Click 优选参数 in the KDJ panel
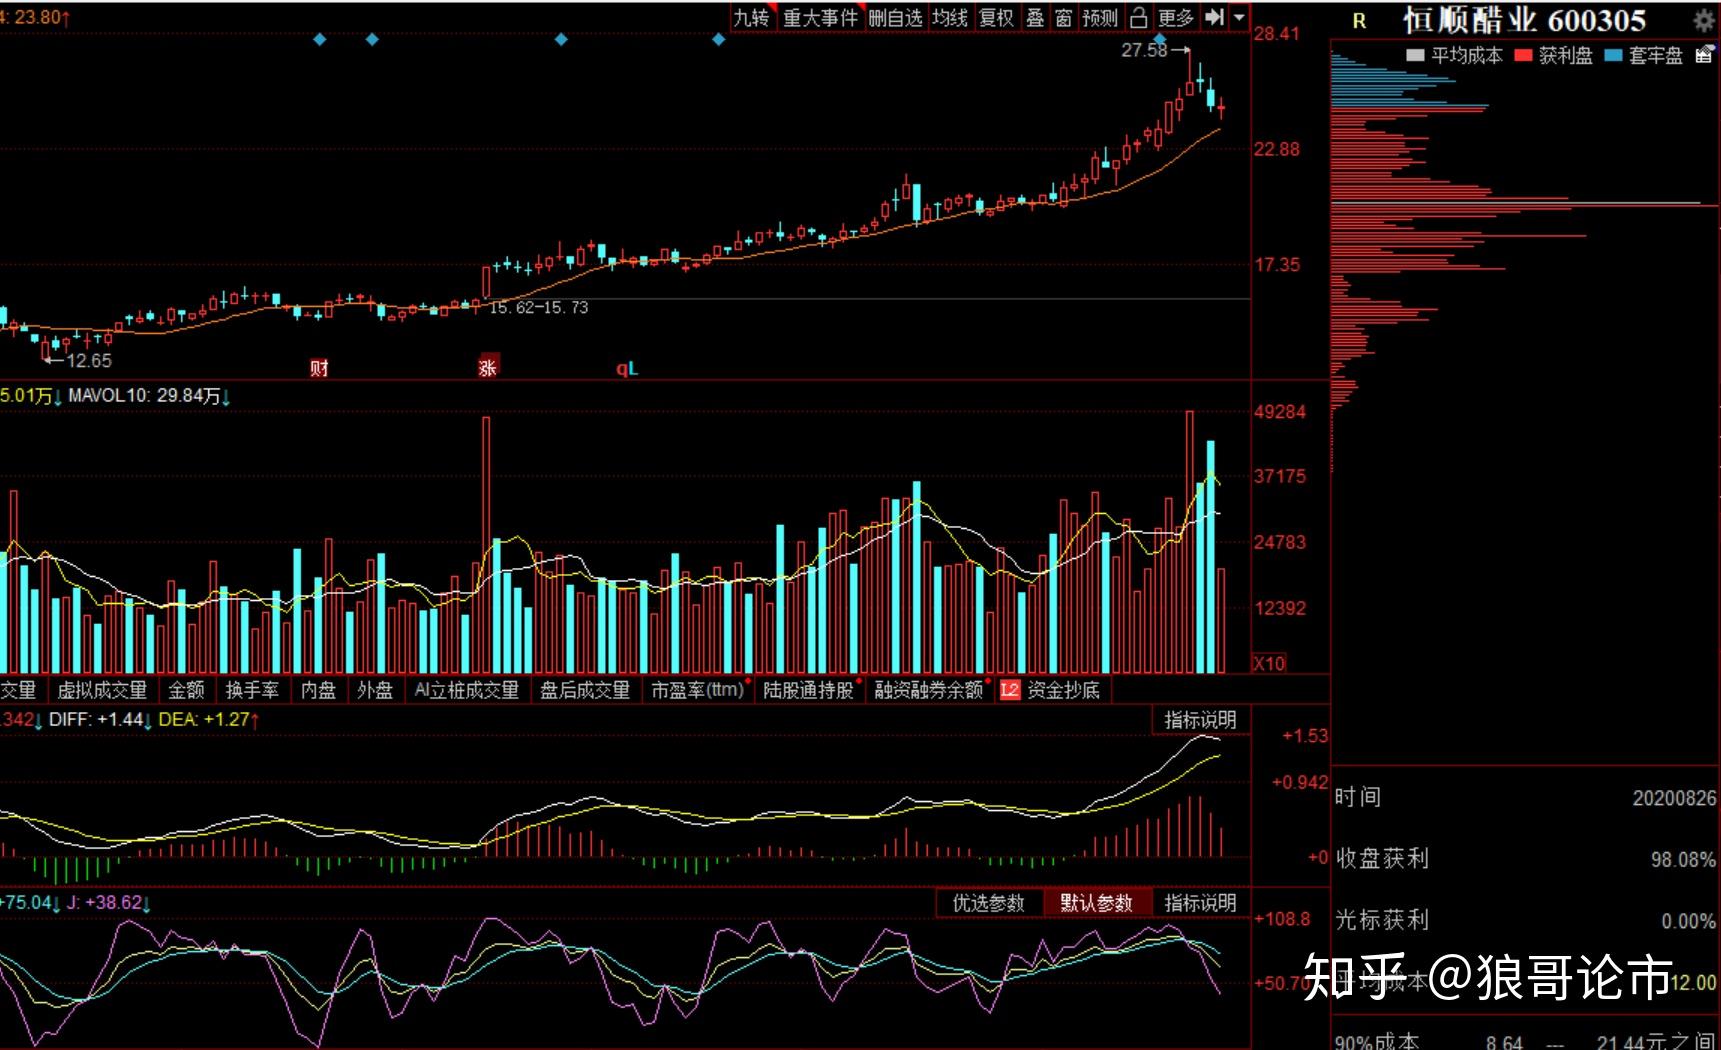The image size is (1721, 1050). [x=989, y=903]
